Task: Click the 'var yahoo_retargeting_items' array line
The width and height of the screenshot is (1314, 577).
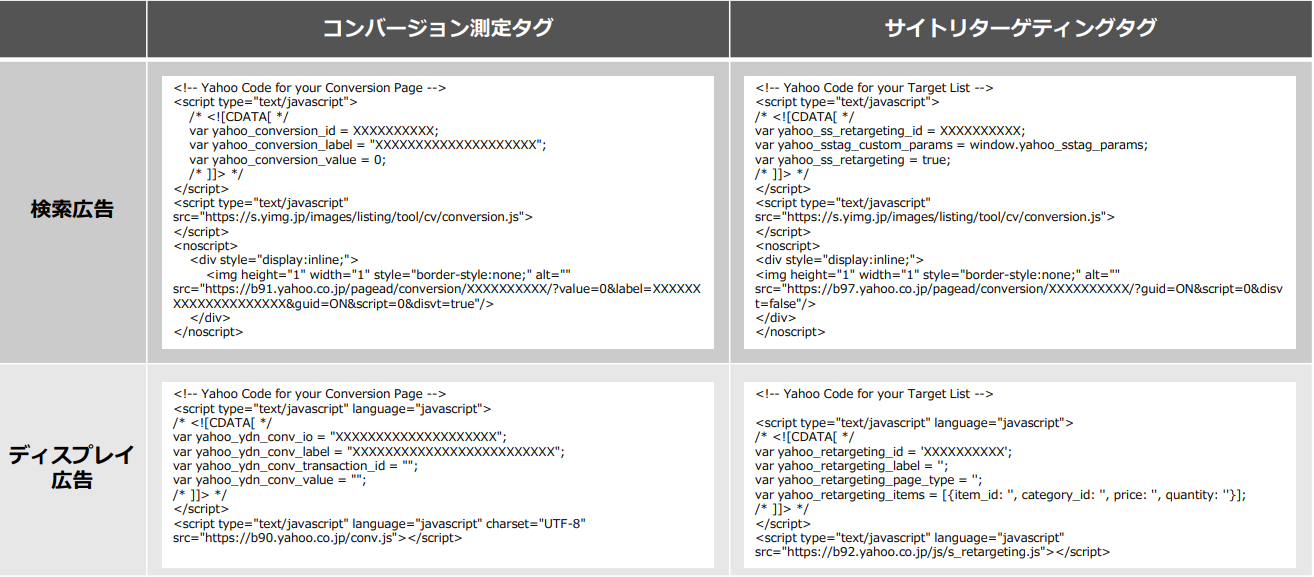Action: click(x=1001, y=495)
